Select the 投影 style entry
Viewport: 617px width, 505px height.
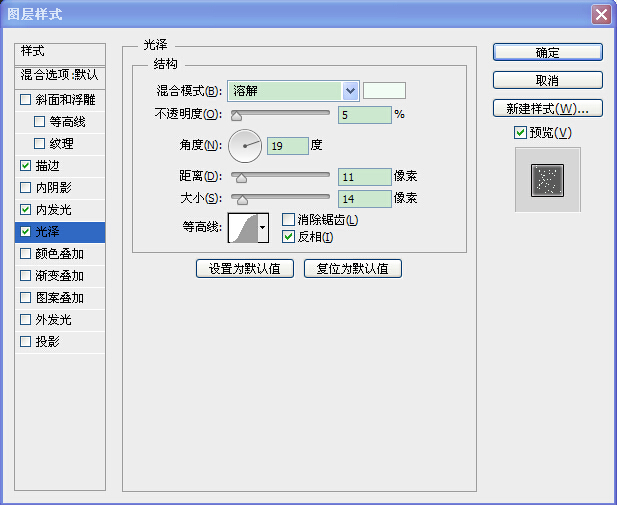(x=60, y=341)
